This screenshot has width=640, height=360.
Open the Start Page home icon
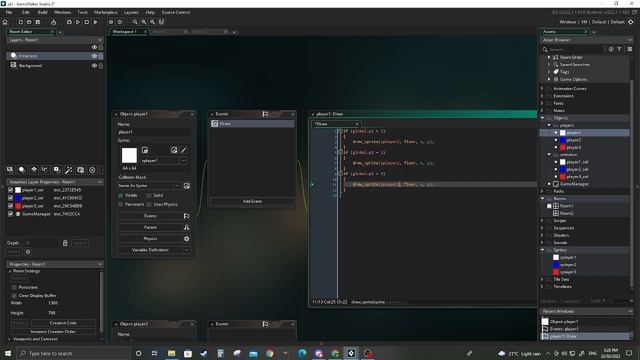tap(5, 22)
